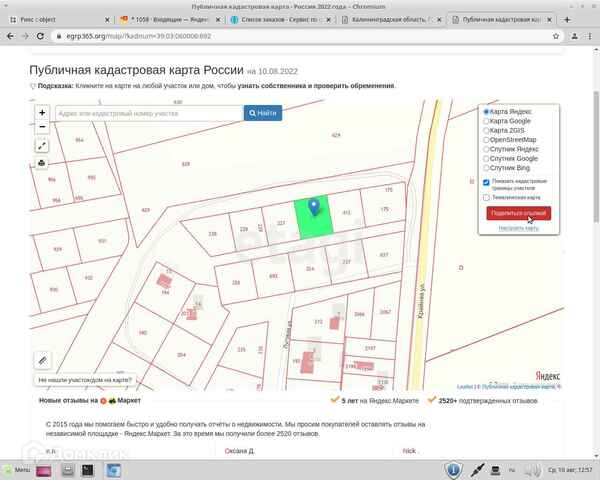Select the 'Спутник Яндекс' layer
Image resolution: width=600 pixels, height=480 pixels.
[511, 149]
